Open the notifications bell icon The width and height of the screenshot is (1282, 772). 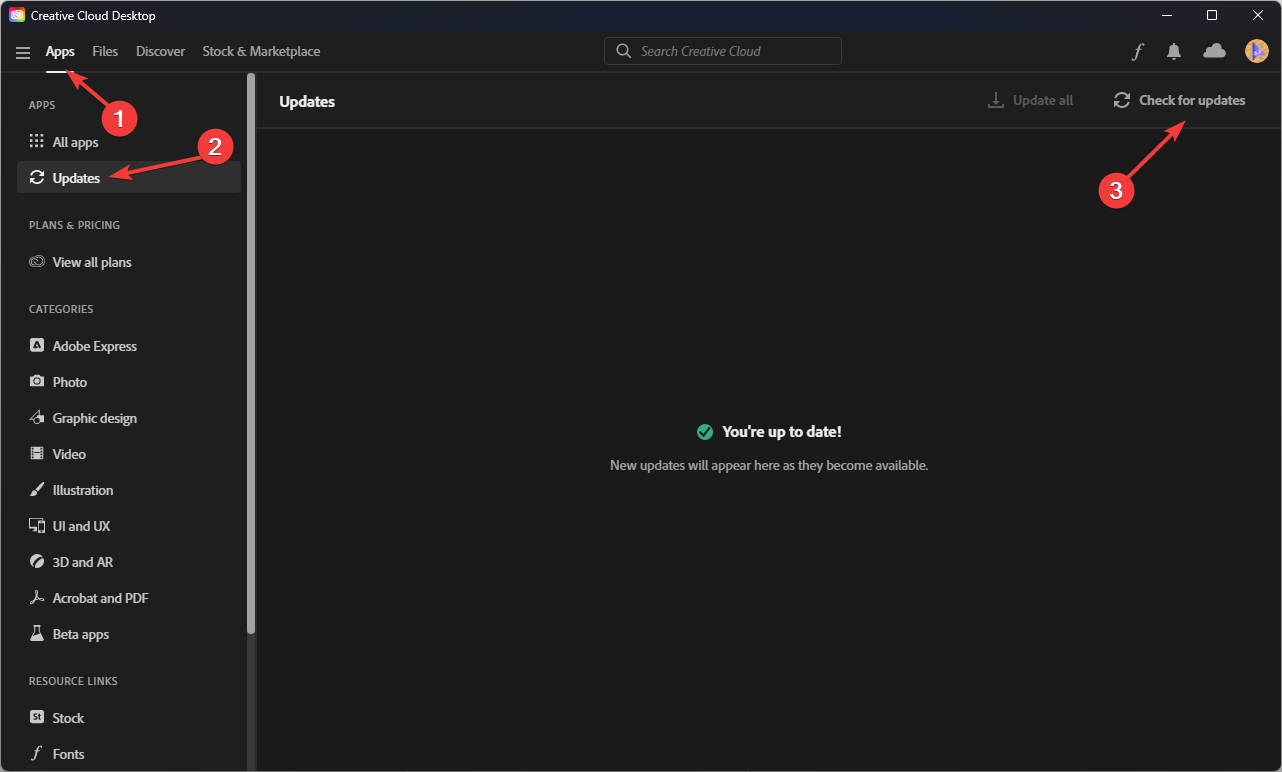pyautogui.click(x=1174, y=52)
